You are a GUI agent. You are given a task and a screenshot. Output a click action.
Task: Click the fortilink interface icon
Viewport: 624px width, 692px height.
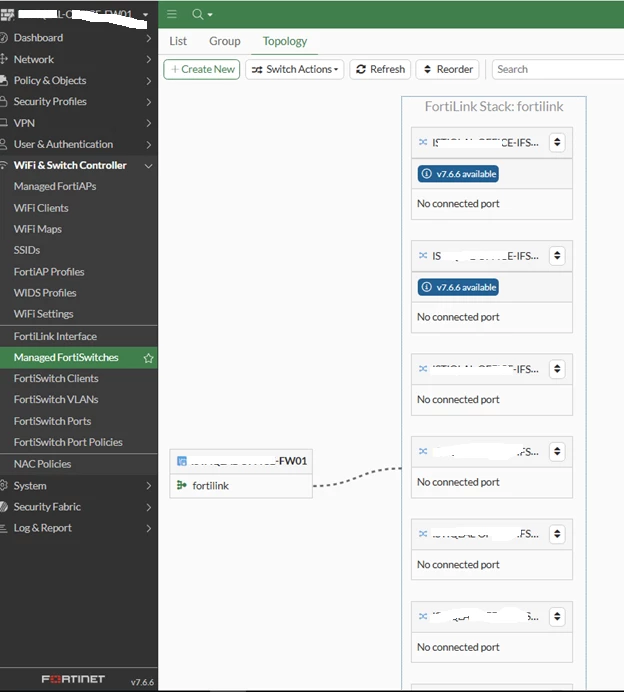pyautogui.click(x=181, y=485)
